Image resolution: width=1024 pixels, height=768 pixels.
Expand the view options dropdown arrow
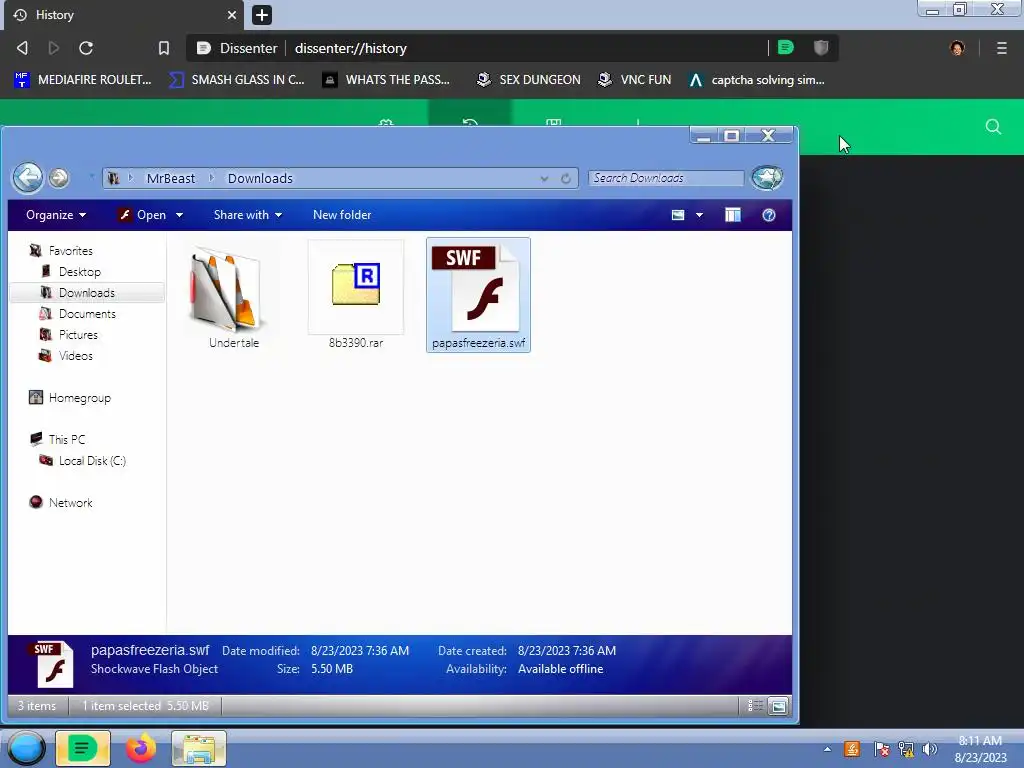(699, 215)
